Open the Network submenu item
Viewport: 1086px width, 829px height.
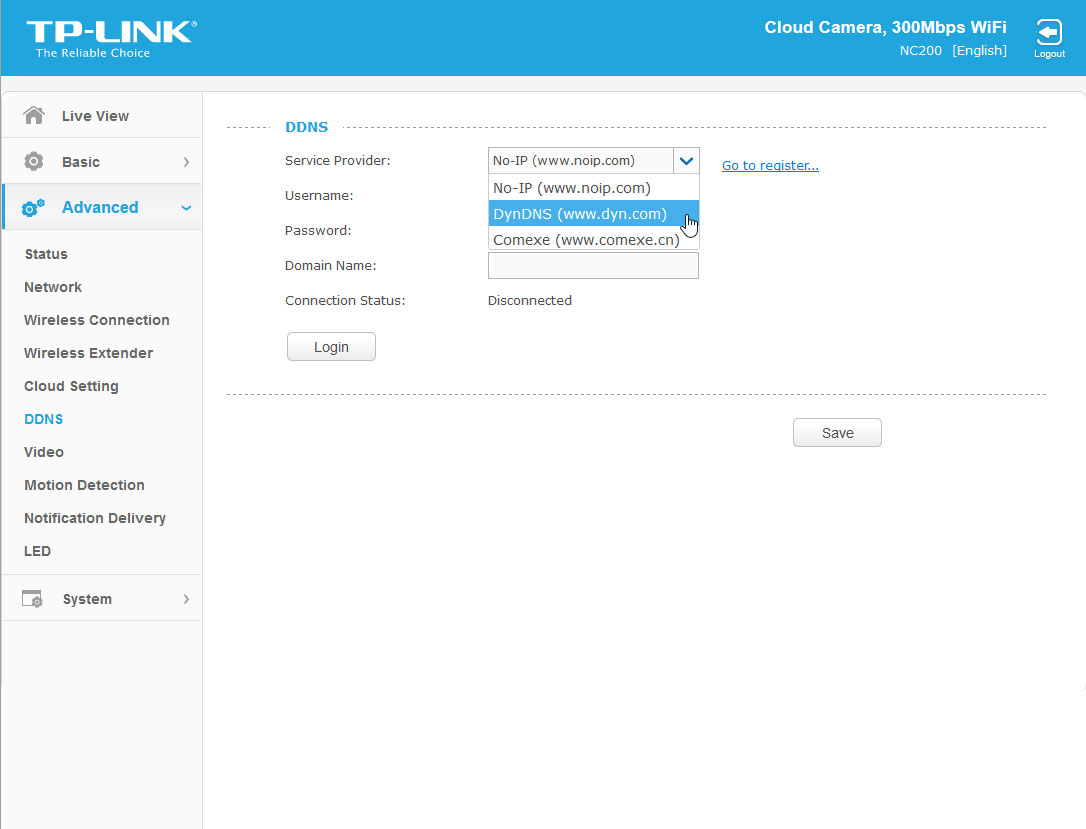pos(53,287)
